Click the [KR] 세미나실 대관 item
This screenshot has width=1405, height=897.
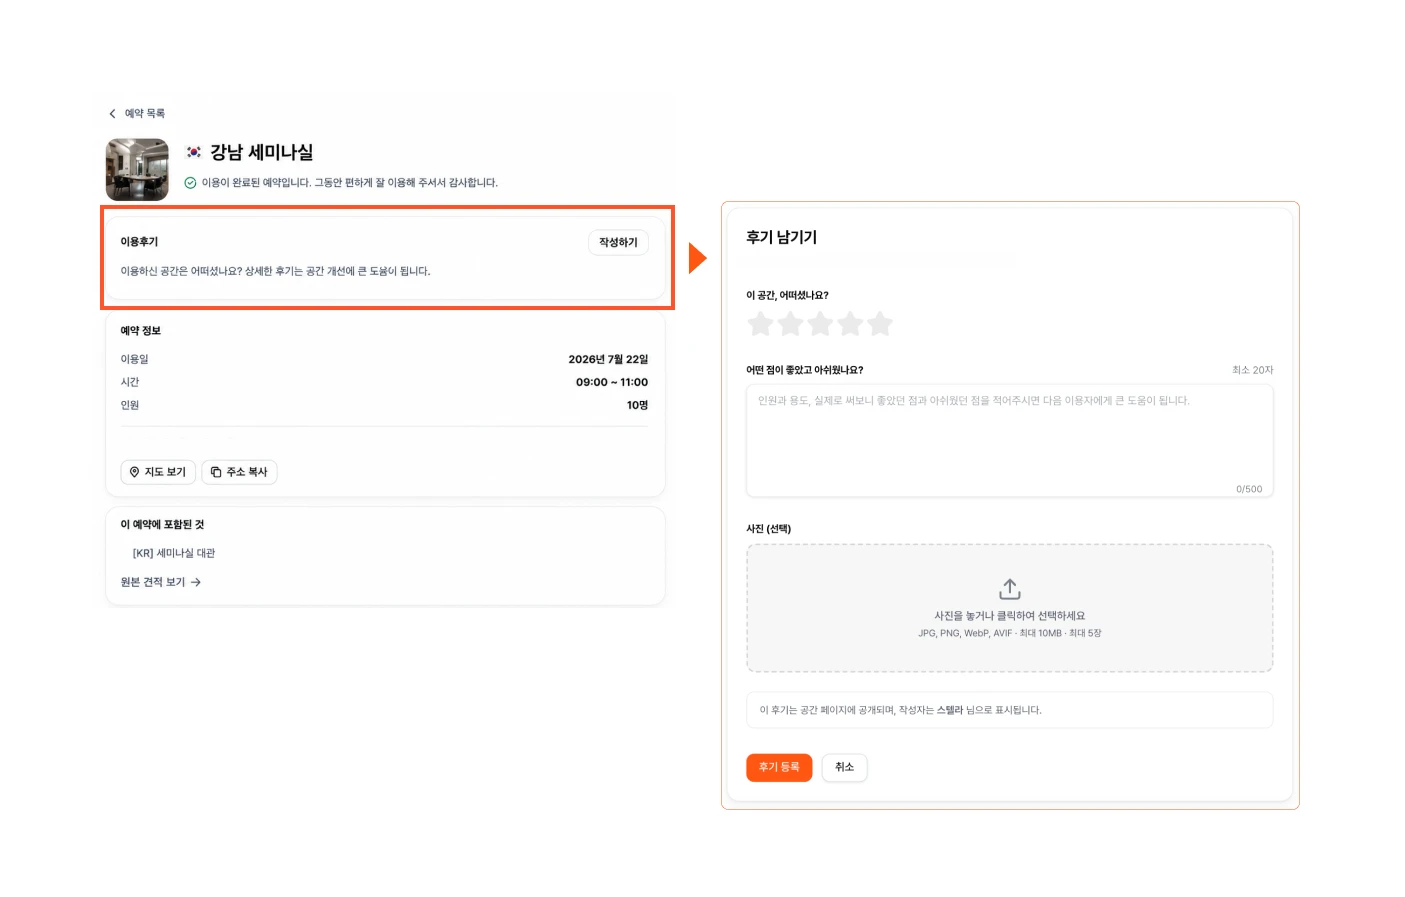[174, 553]
